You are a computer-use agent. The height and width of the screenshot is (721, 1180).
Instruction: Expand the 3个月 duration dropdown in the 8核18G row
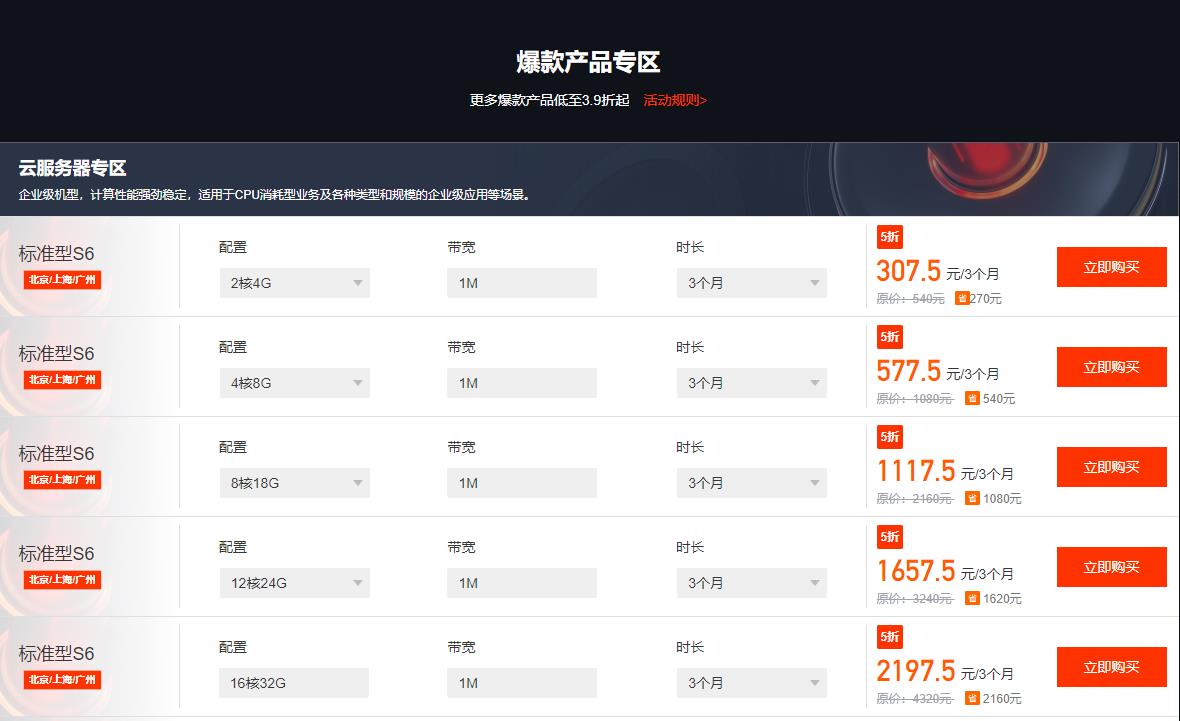[x=751, y=483]
